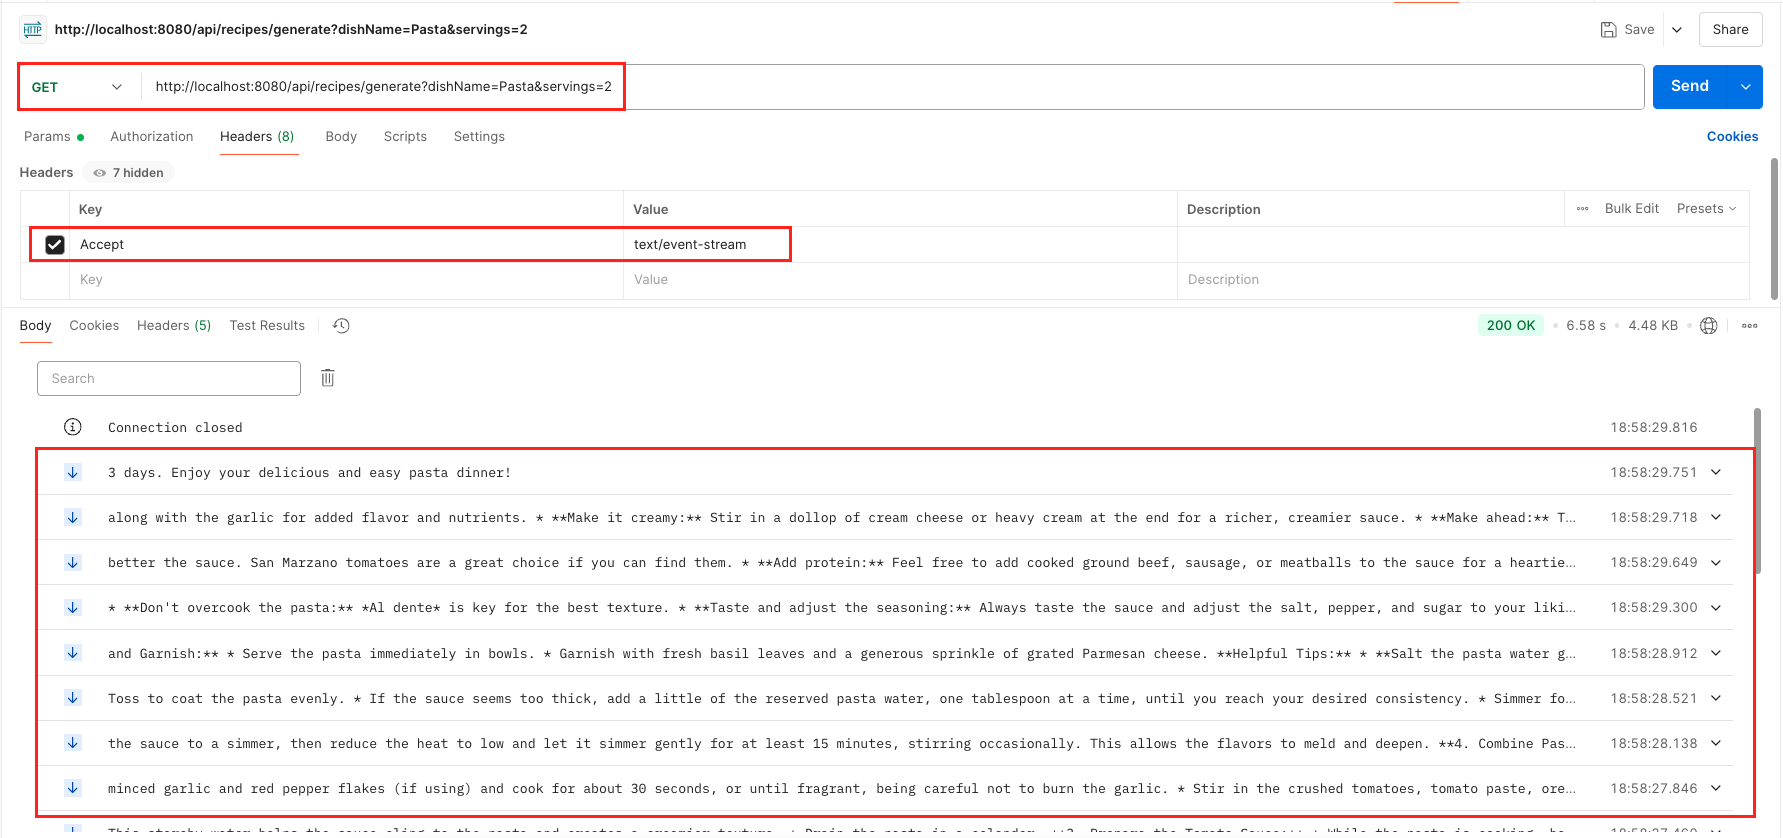1783x838 pixels.
Task: Select the Headers (8) request tab
Action: click(x=257, y=136)
